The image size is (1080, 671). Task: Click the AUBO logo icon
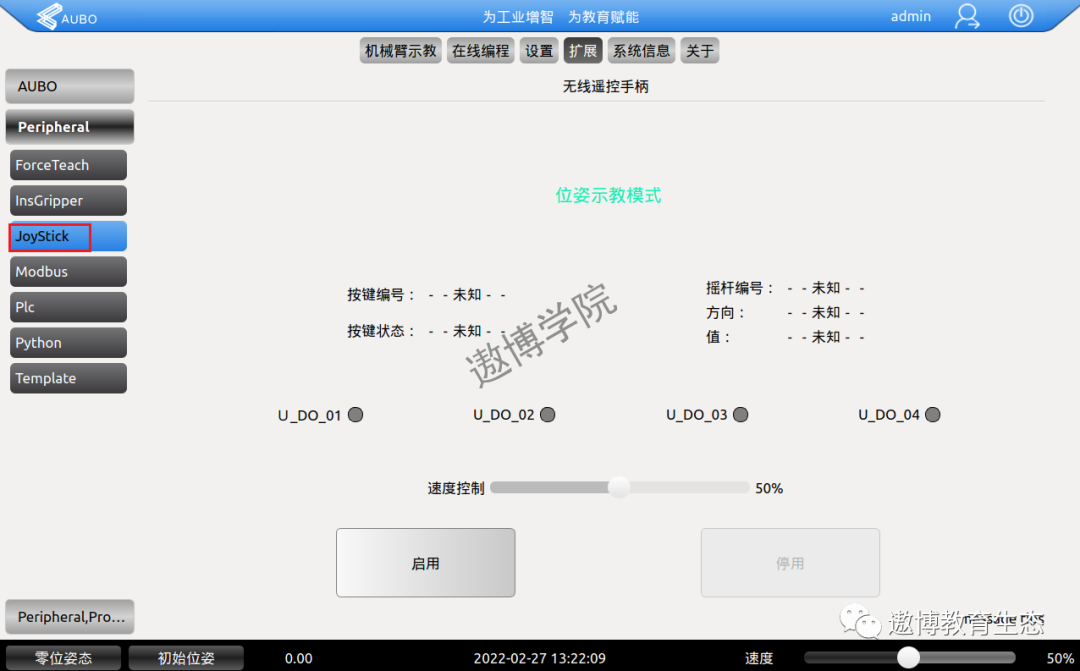point(49,17)
